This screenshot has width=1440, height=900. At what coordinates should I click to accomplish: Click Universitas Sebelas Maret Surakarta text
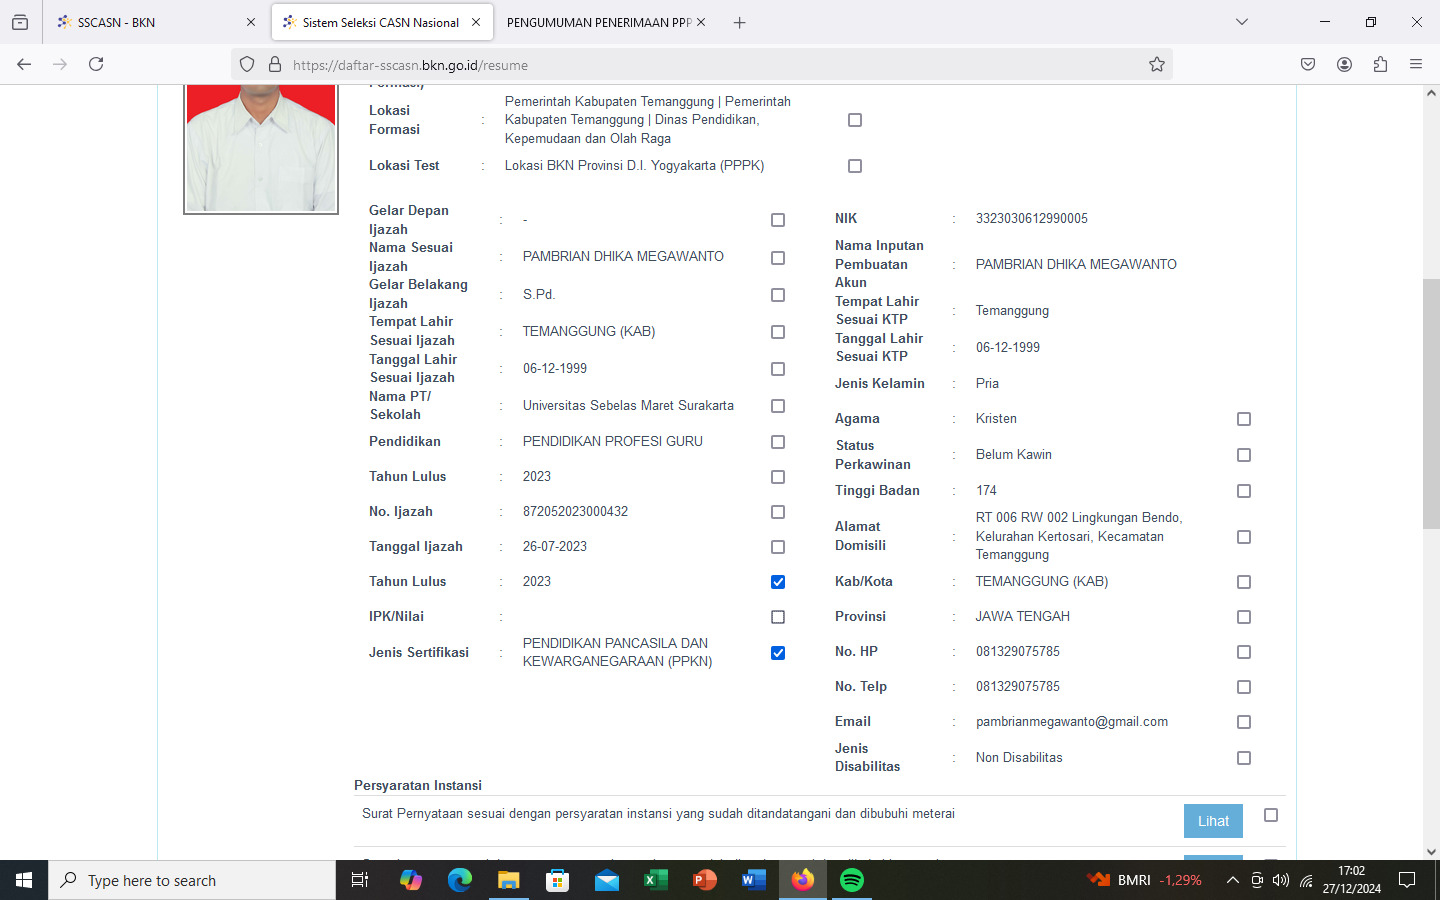click(x=628, y=406)
